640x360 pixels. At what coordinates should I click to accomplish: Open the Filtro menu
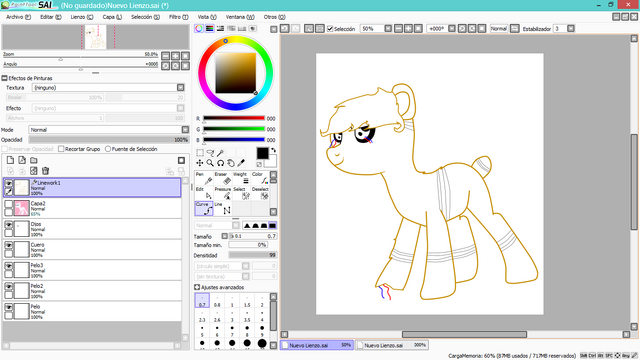coord(178,17)
